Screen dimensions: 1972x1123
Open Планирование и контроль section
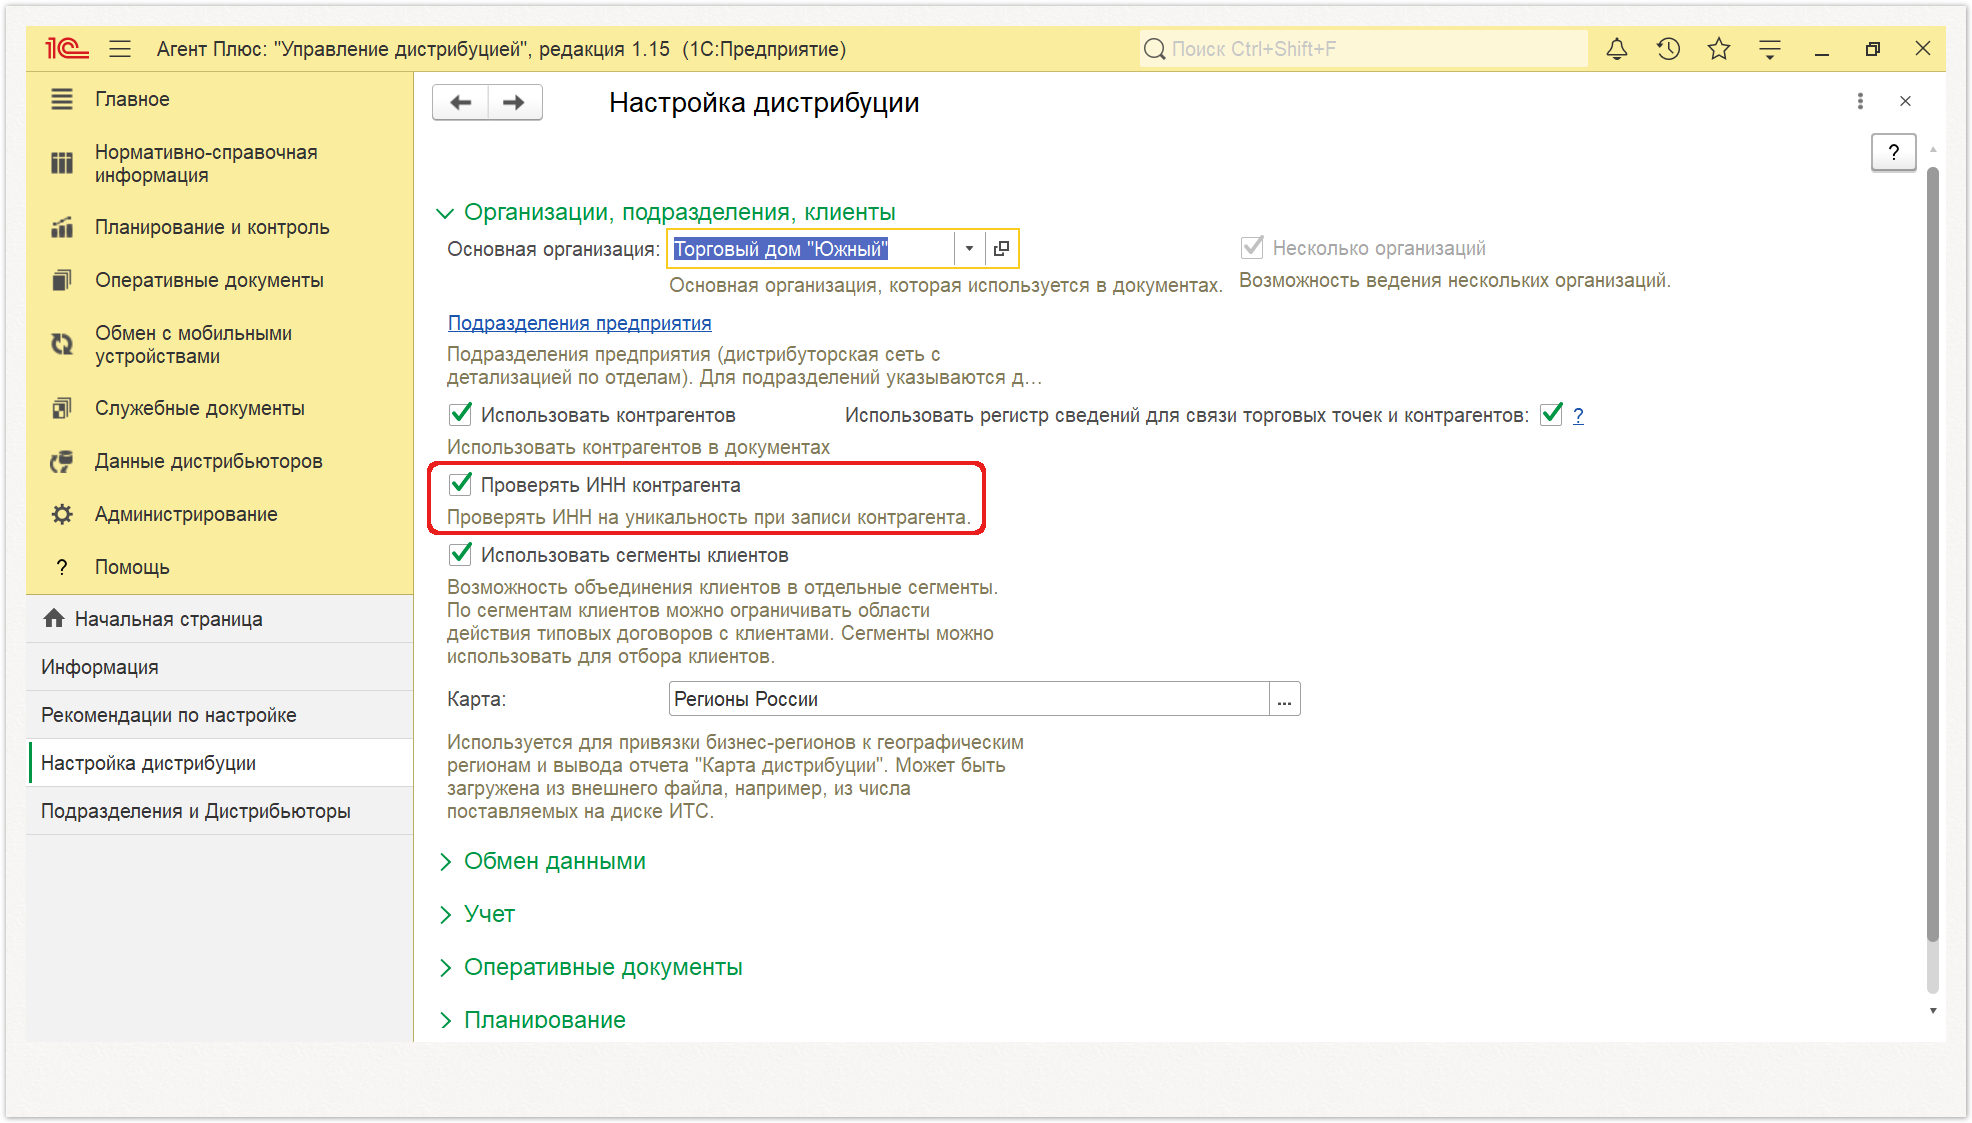point(212,227)
